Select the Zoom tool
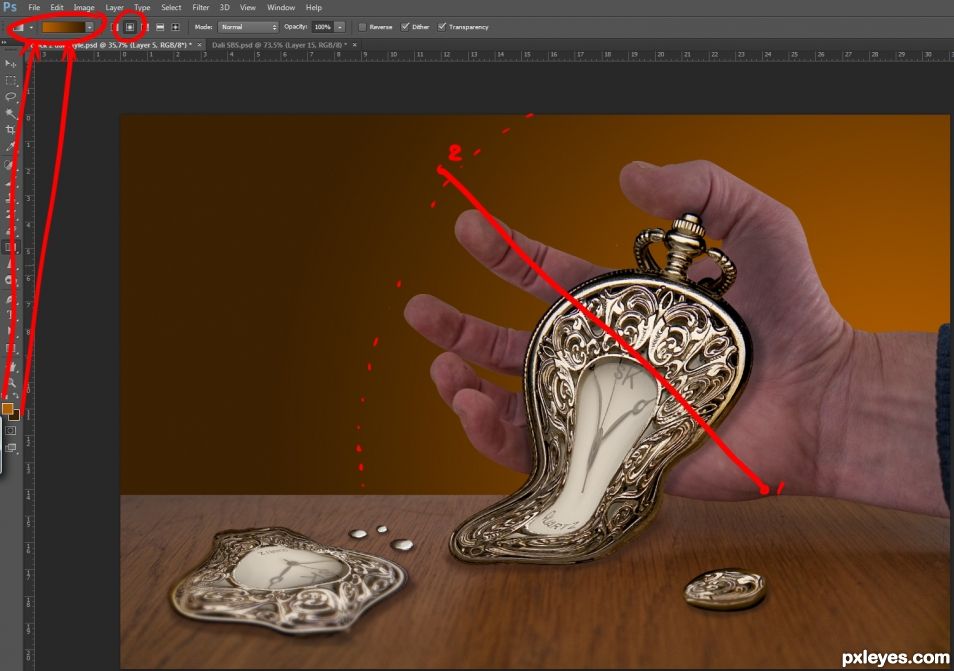 (10, 383)
